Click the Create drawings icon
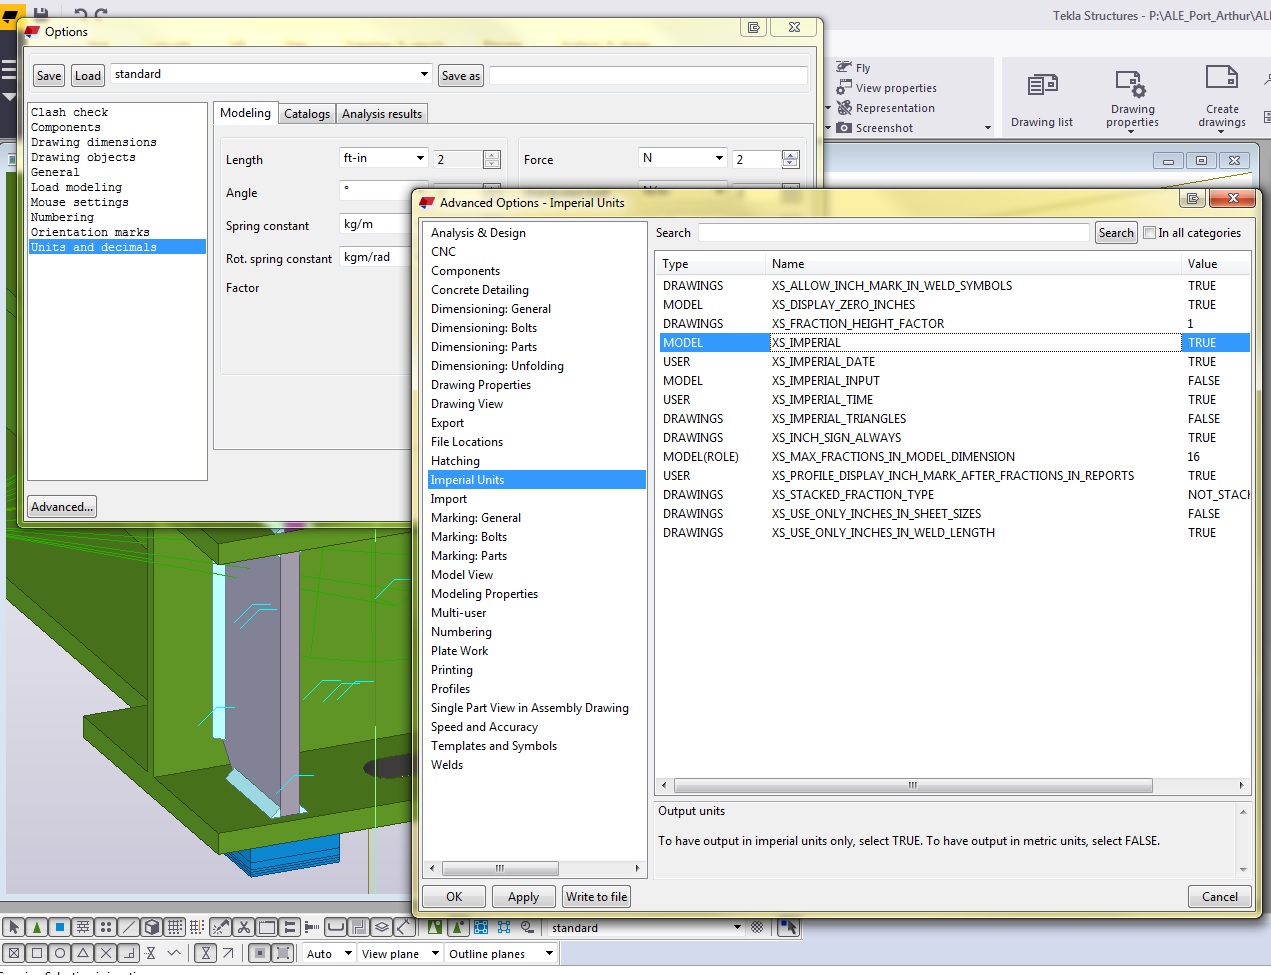This screenshot has width=1271, height=975. pos(1221,79)
